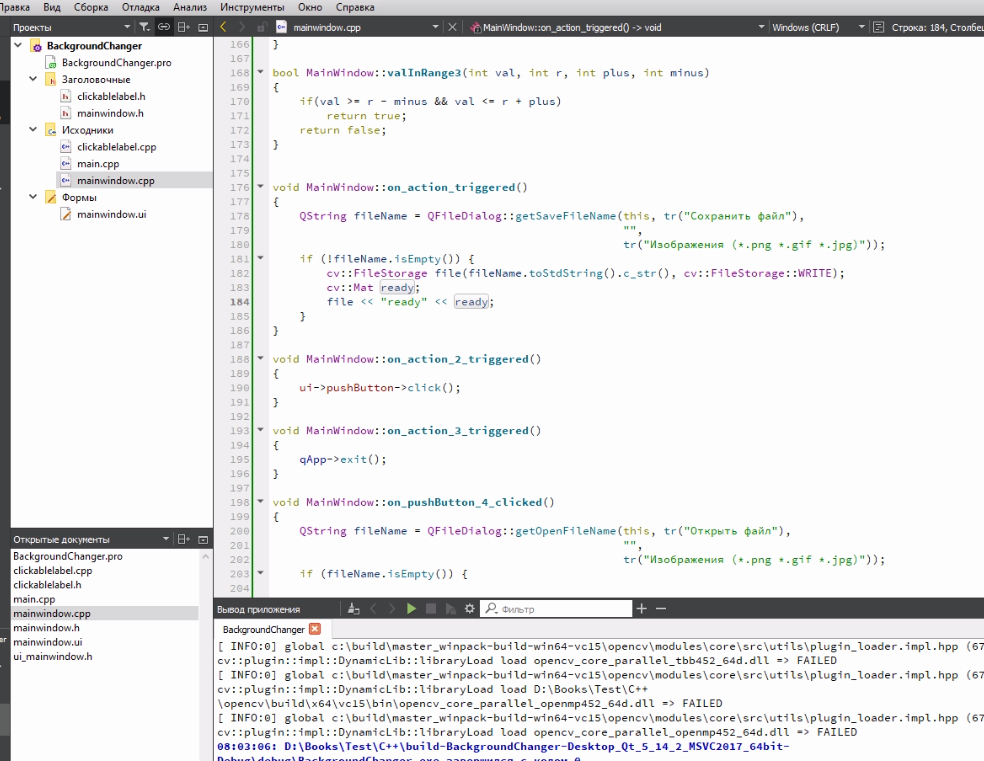Open mainwindow.ui in Open Documents list
The image size is (984, 761).
tap(48, 642)
